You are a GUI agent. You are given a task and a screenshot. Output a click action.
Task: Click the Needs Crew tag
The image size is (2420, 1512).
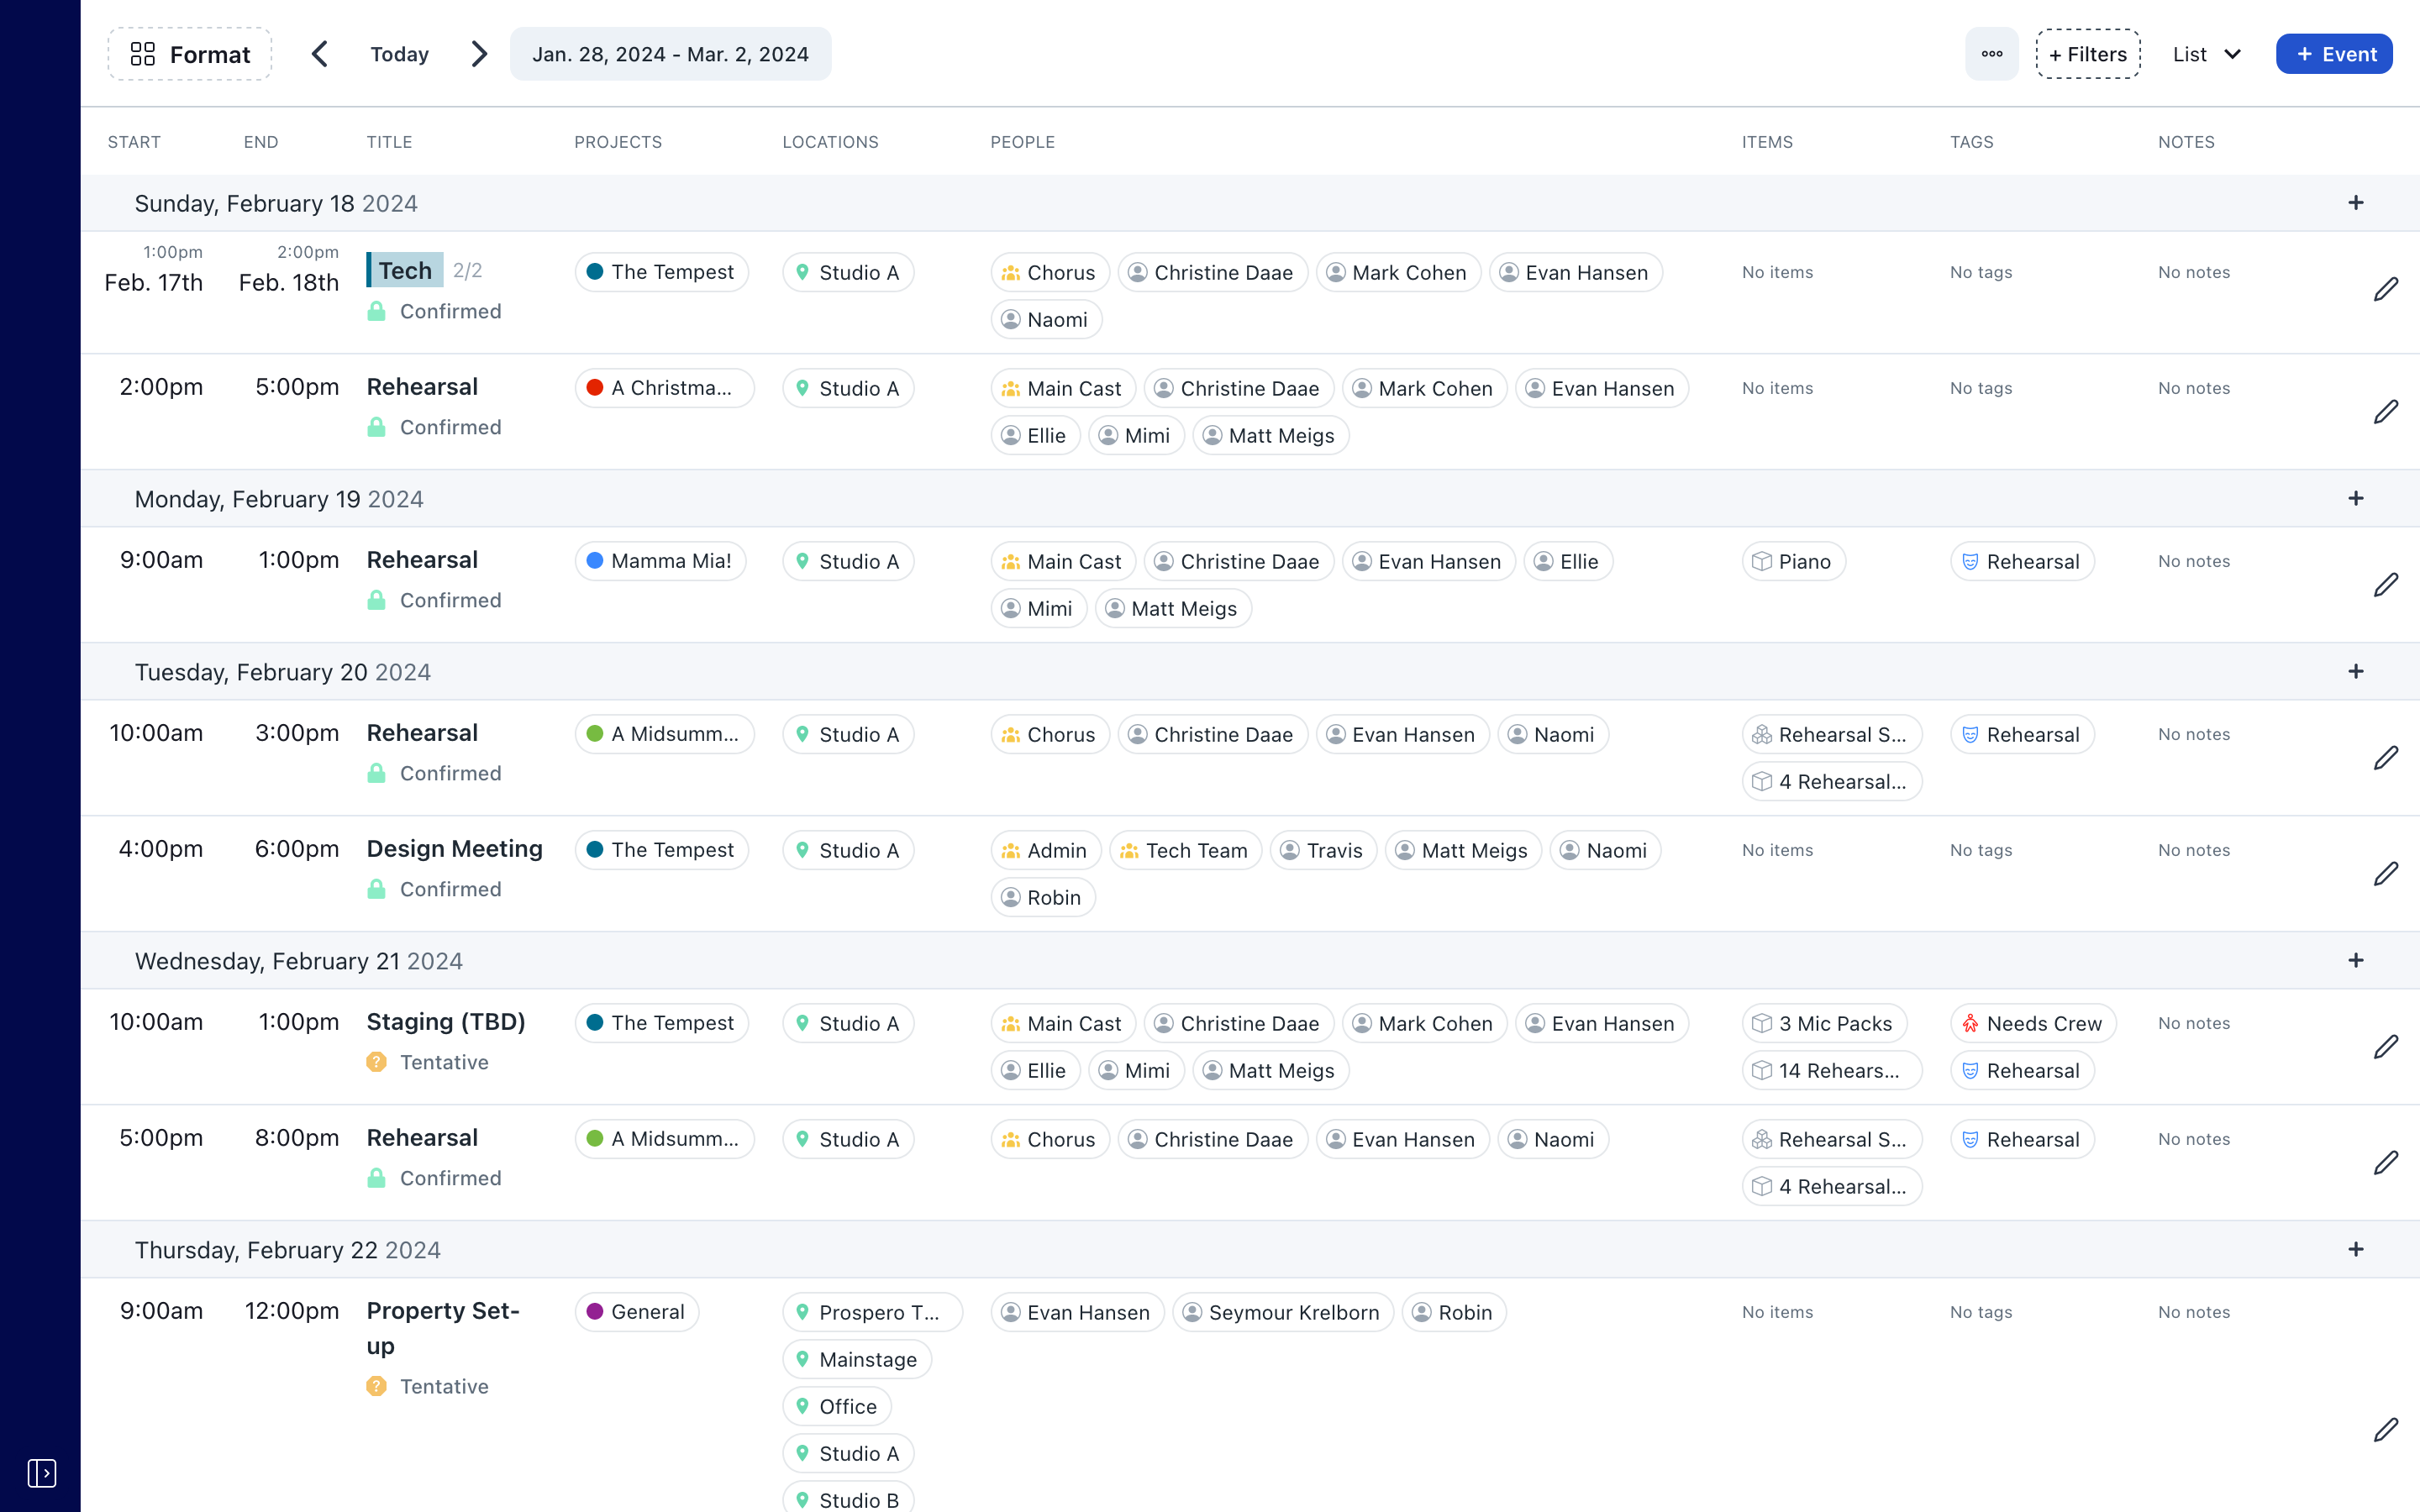pos(2032,1023)
